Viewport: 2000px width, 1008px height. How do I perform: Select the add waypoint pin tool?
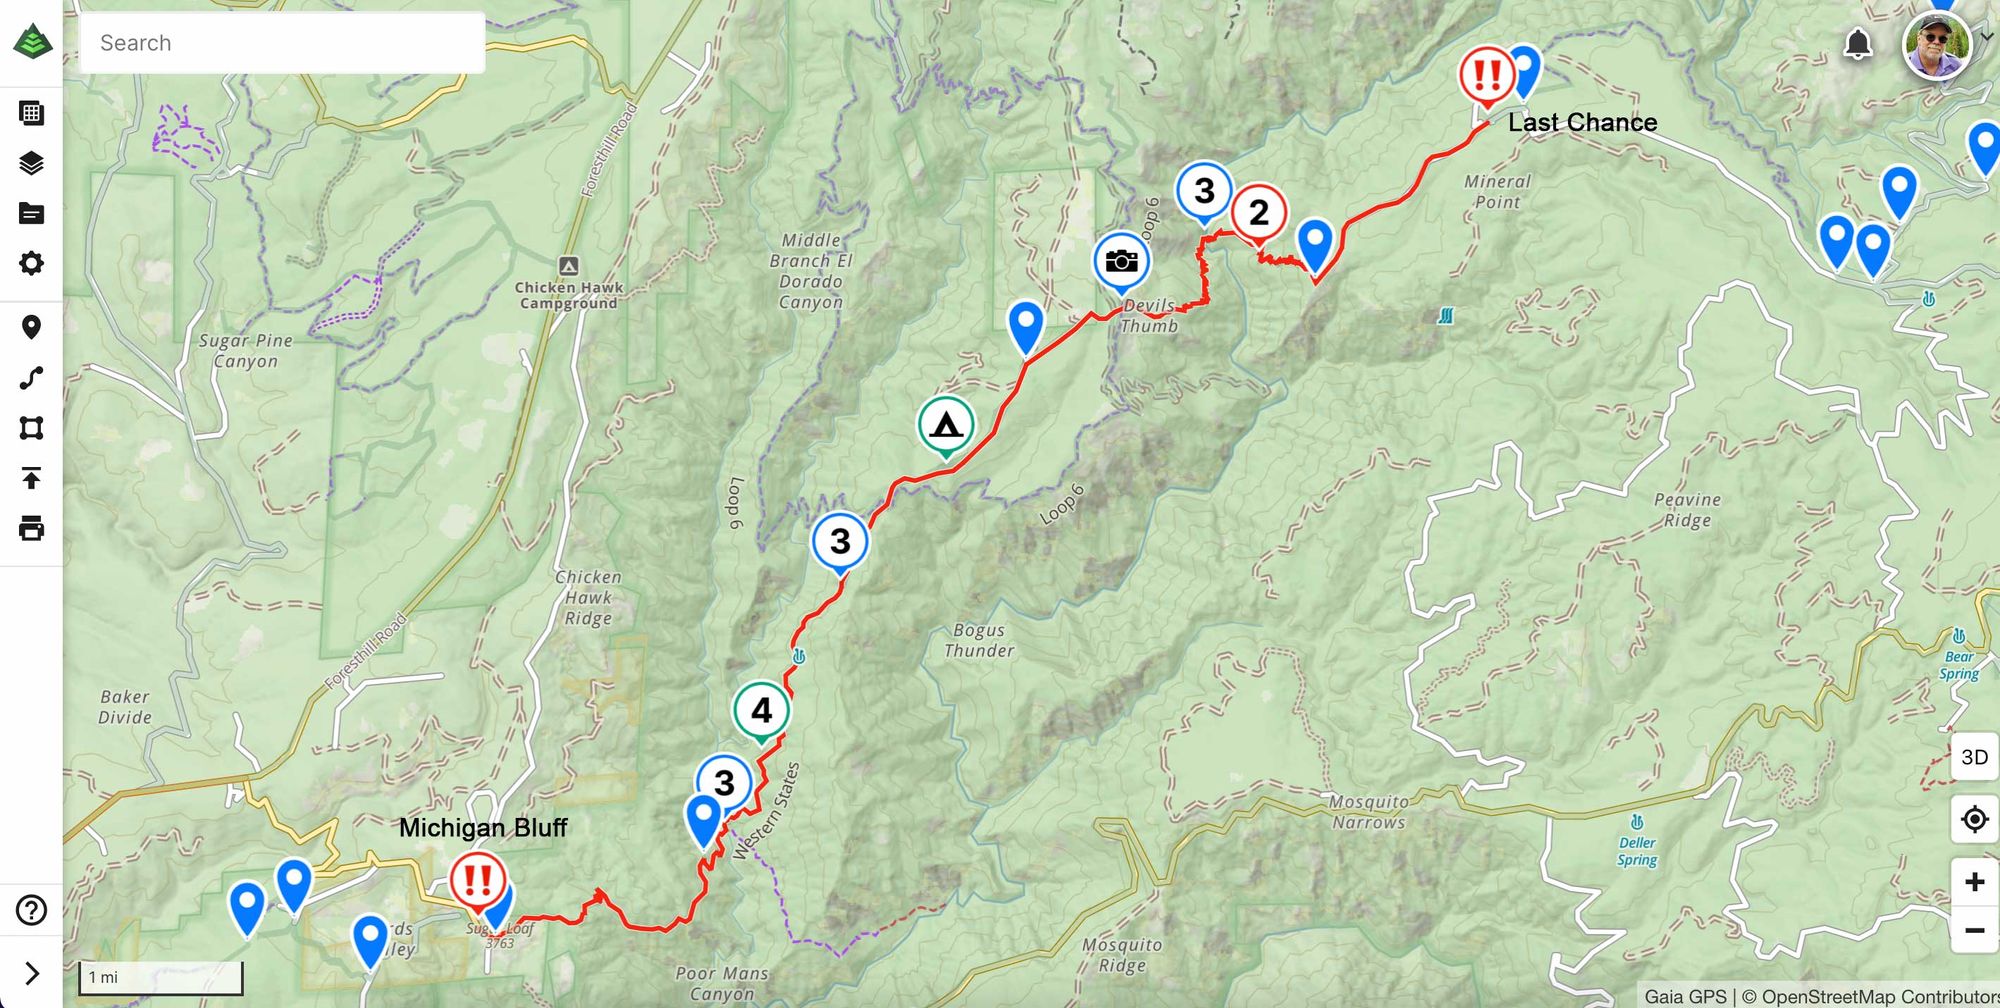[31, 327]
